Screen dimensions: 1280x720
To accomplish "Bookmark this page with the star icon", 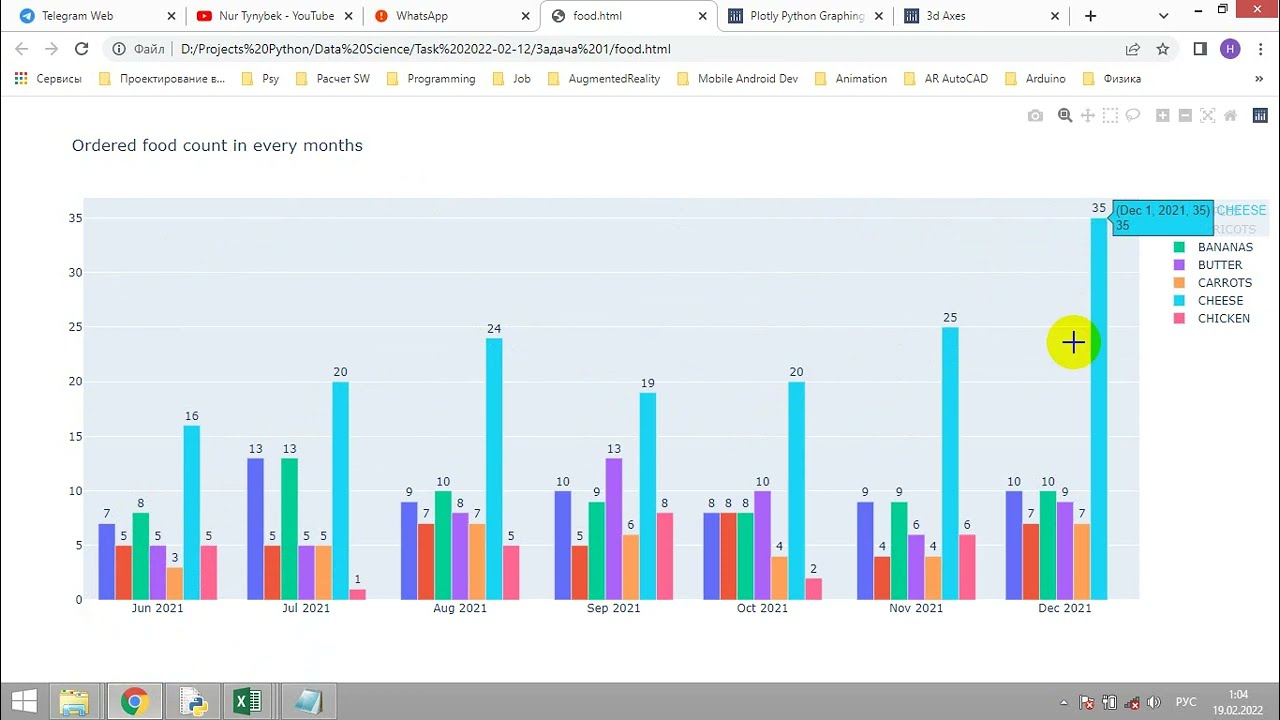I will 1162,49.
